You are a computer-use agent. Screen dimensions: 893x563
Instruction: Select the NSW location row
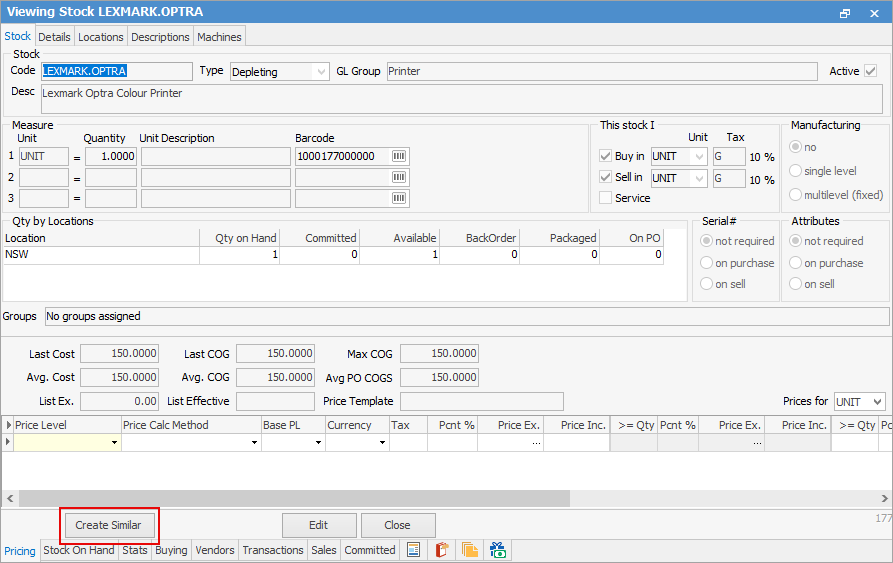(x=333, y=254)
